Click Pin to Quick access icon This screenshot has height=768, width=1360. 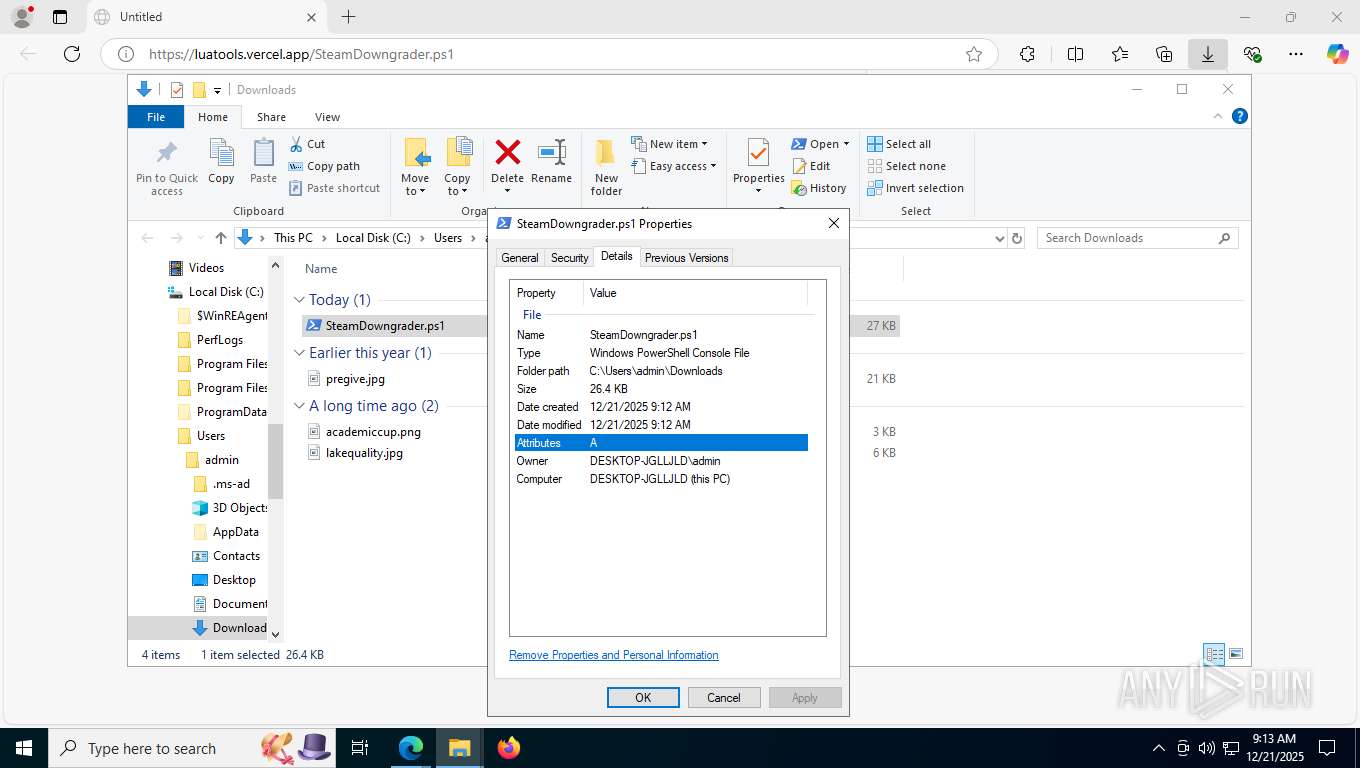click(x=167, y=153)
